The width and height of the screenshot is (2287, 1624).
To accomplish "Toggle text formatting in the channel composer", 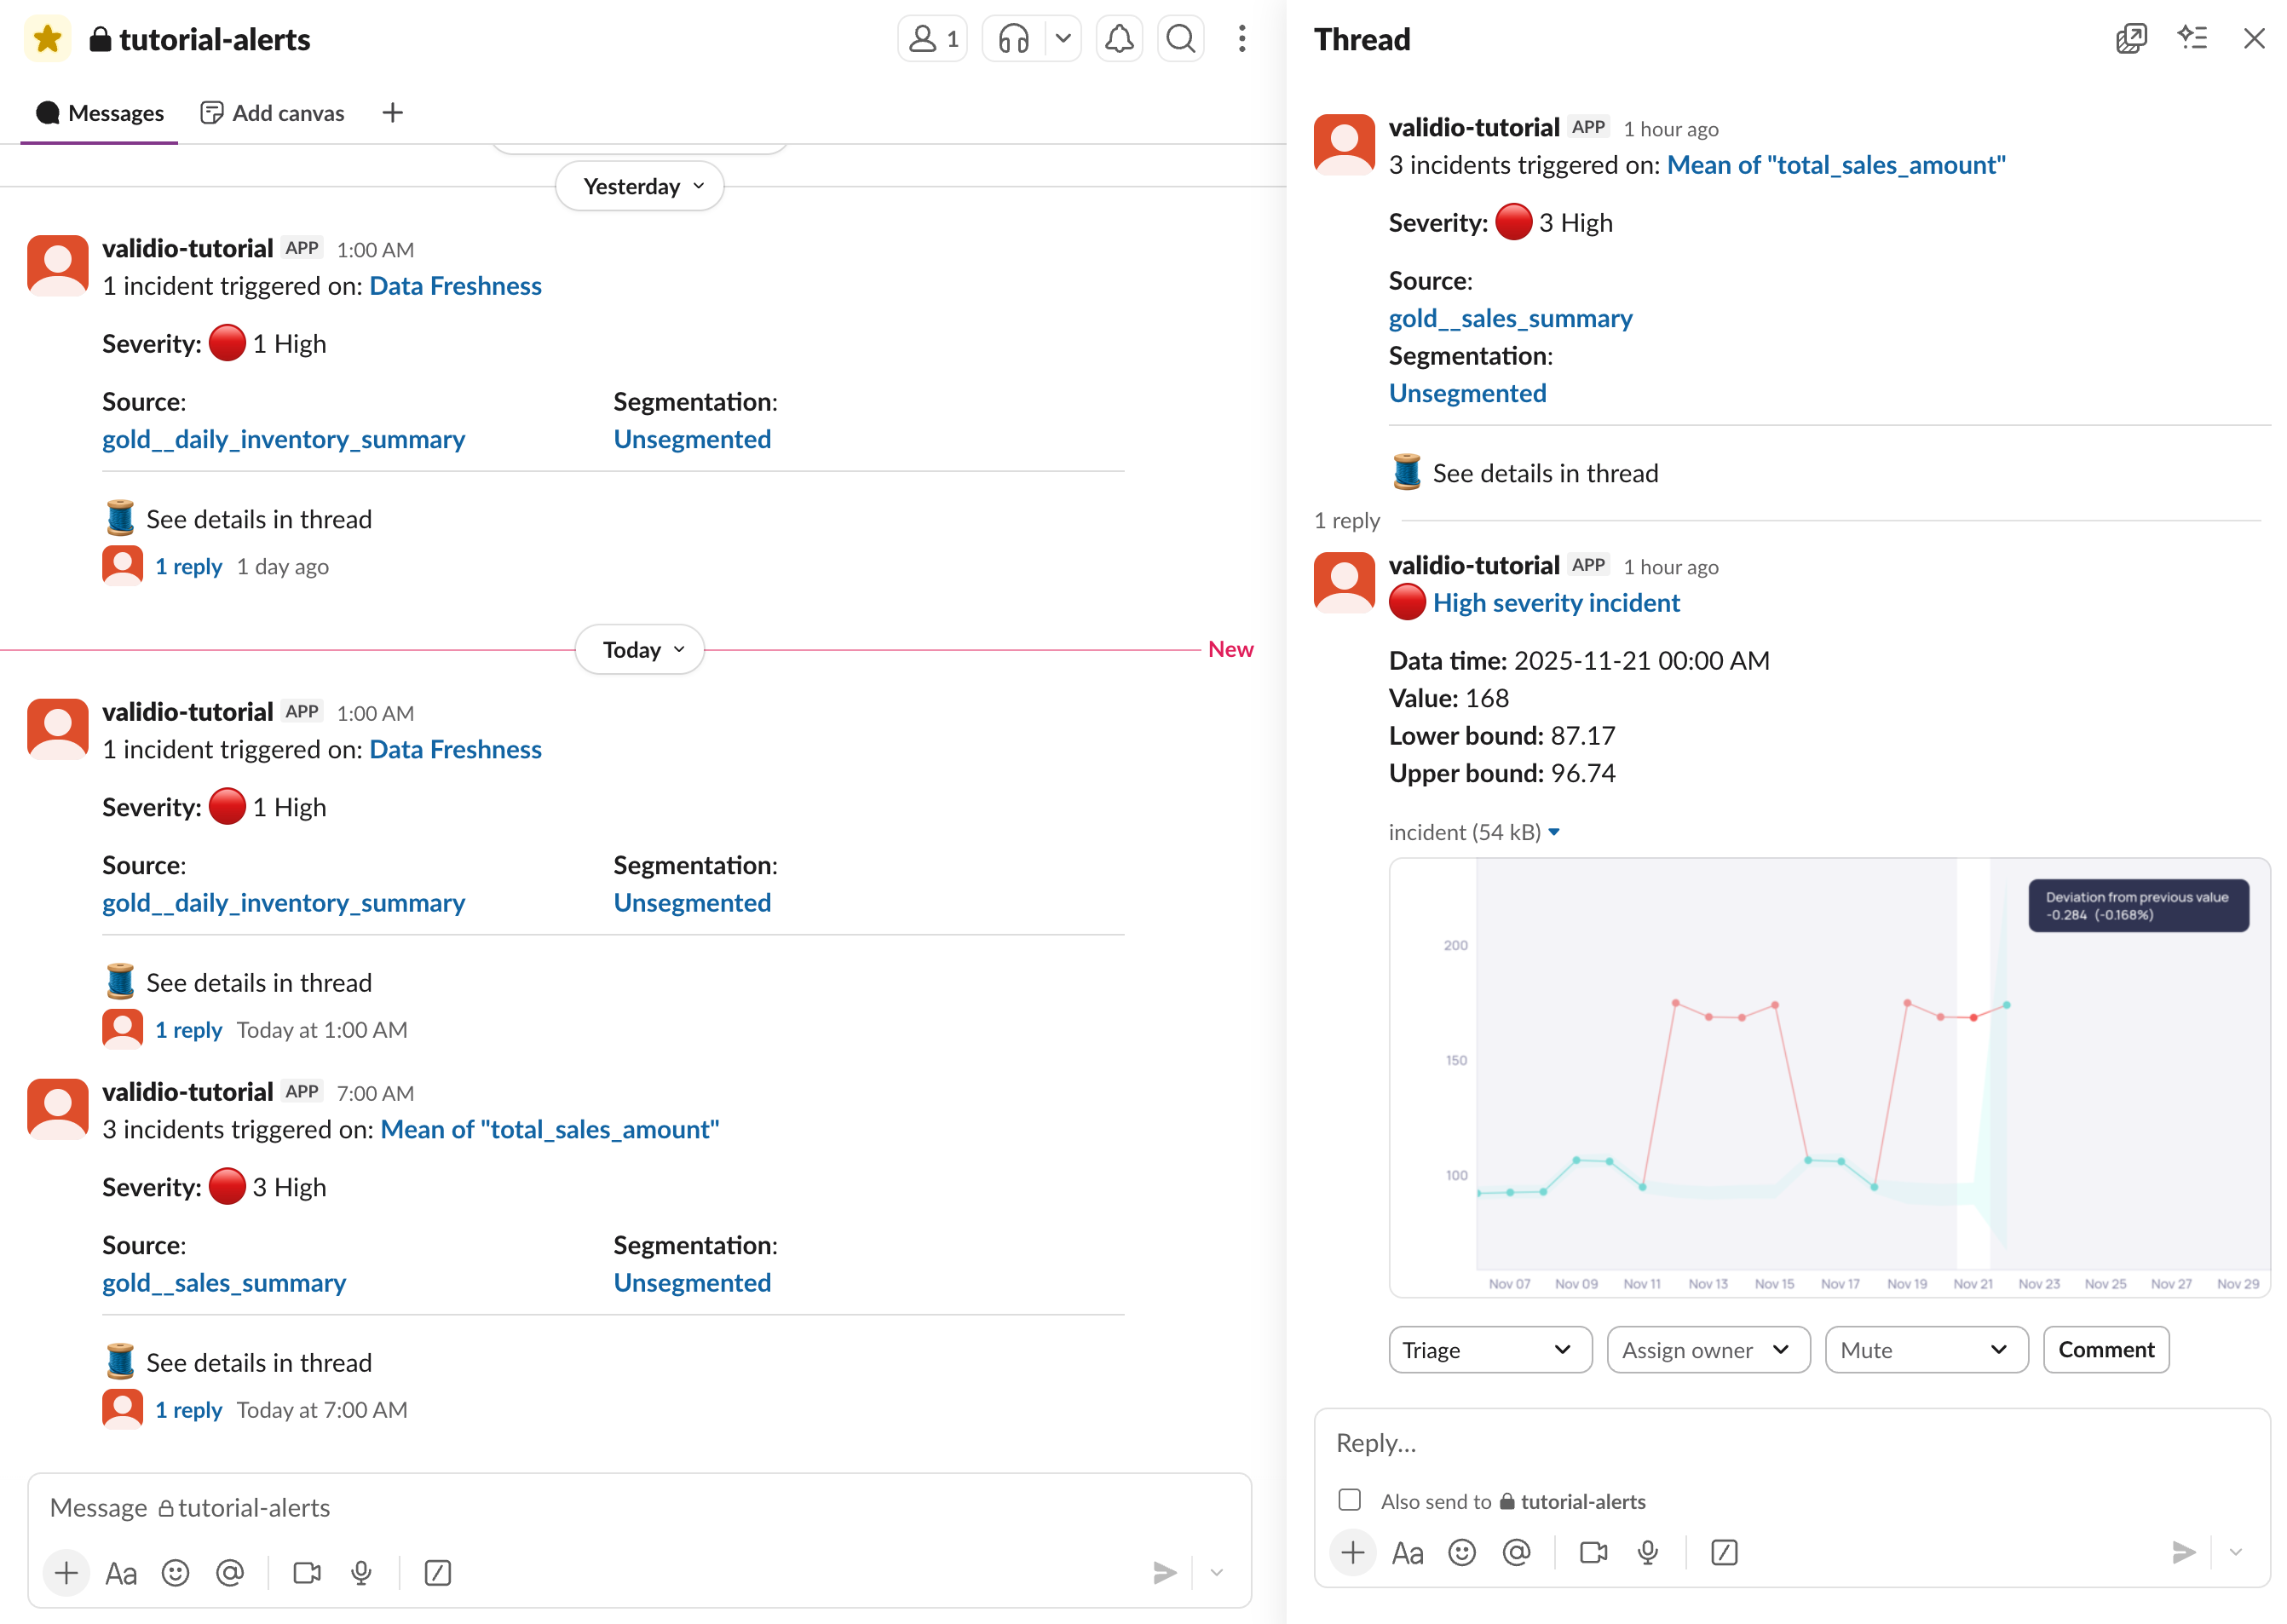I will [x=121, y=1573].
